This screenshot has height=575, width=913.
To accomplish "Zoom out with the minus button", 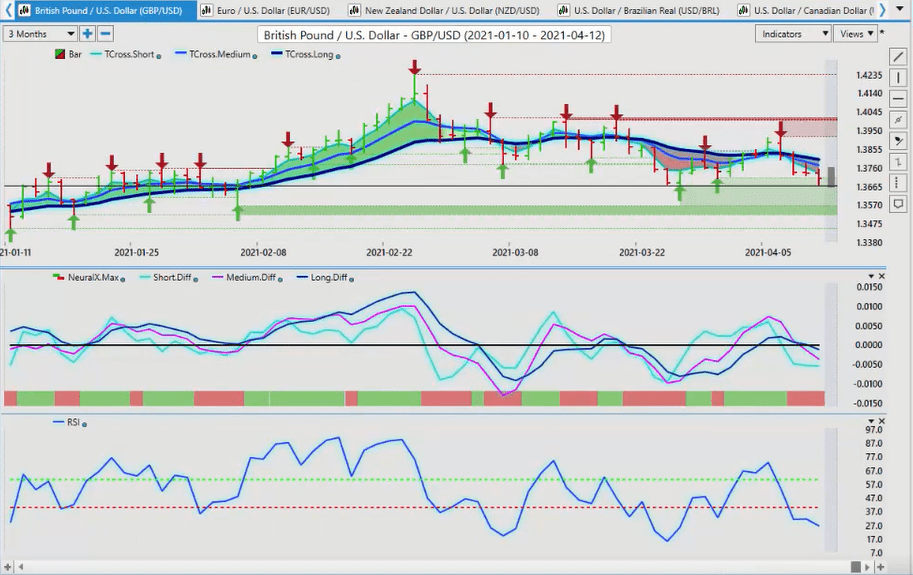I will click(105, 34).
